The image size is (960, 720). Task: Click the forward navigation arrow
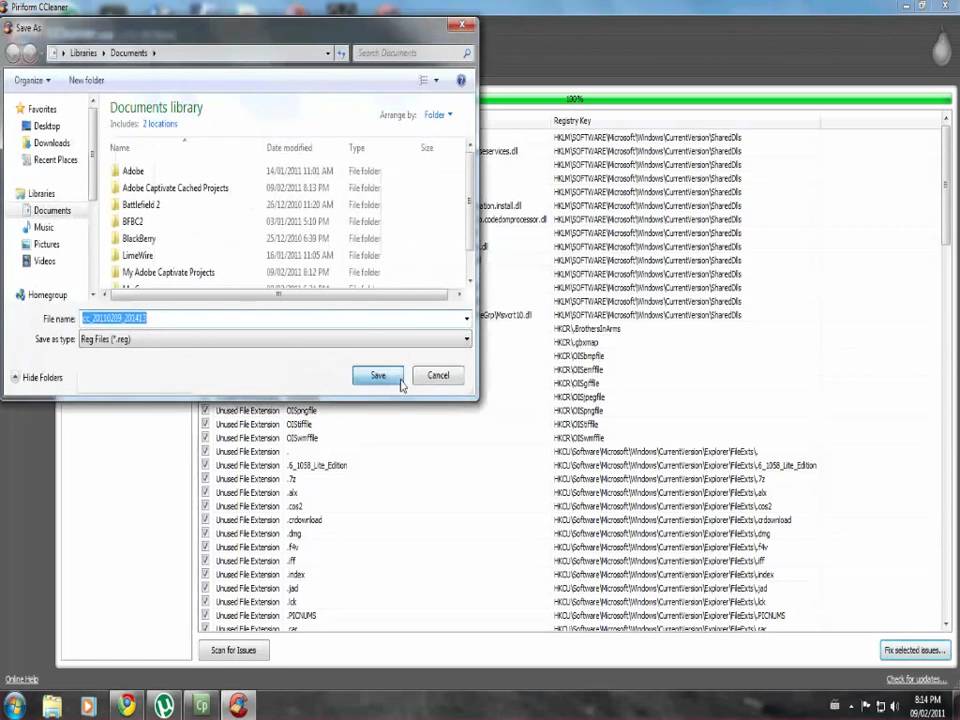(x=30, y=53)
